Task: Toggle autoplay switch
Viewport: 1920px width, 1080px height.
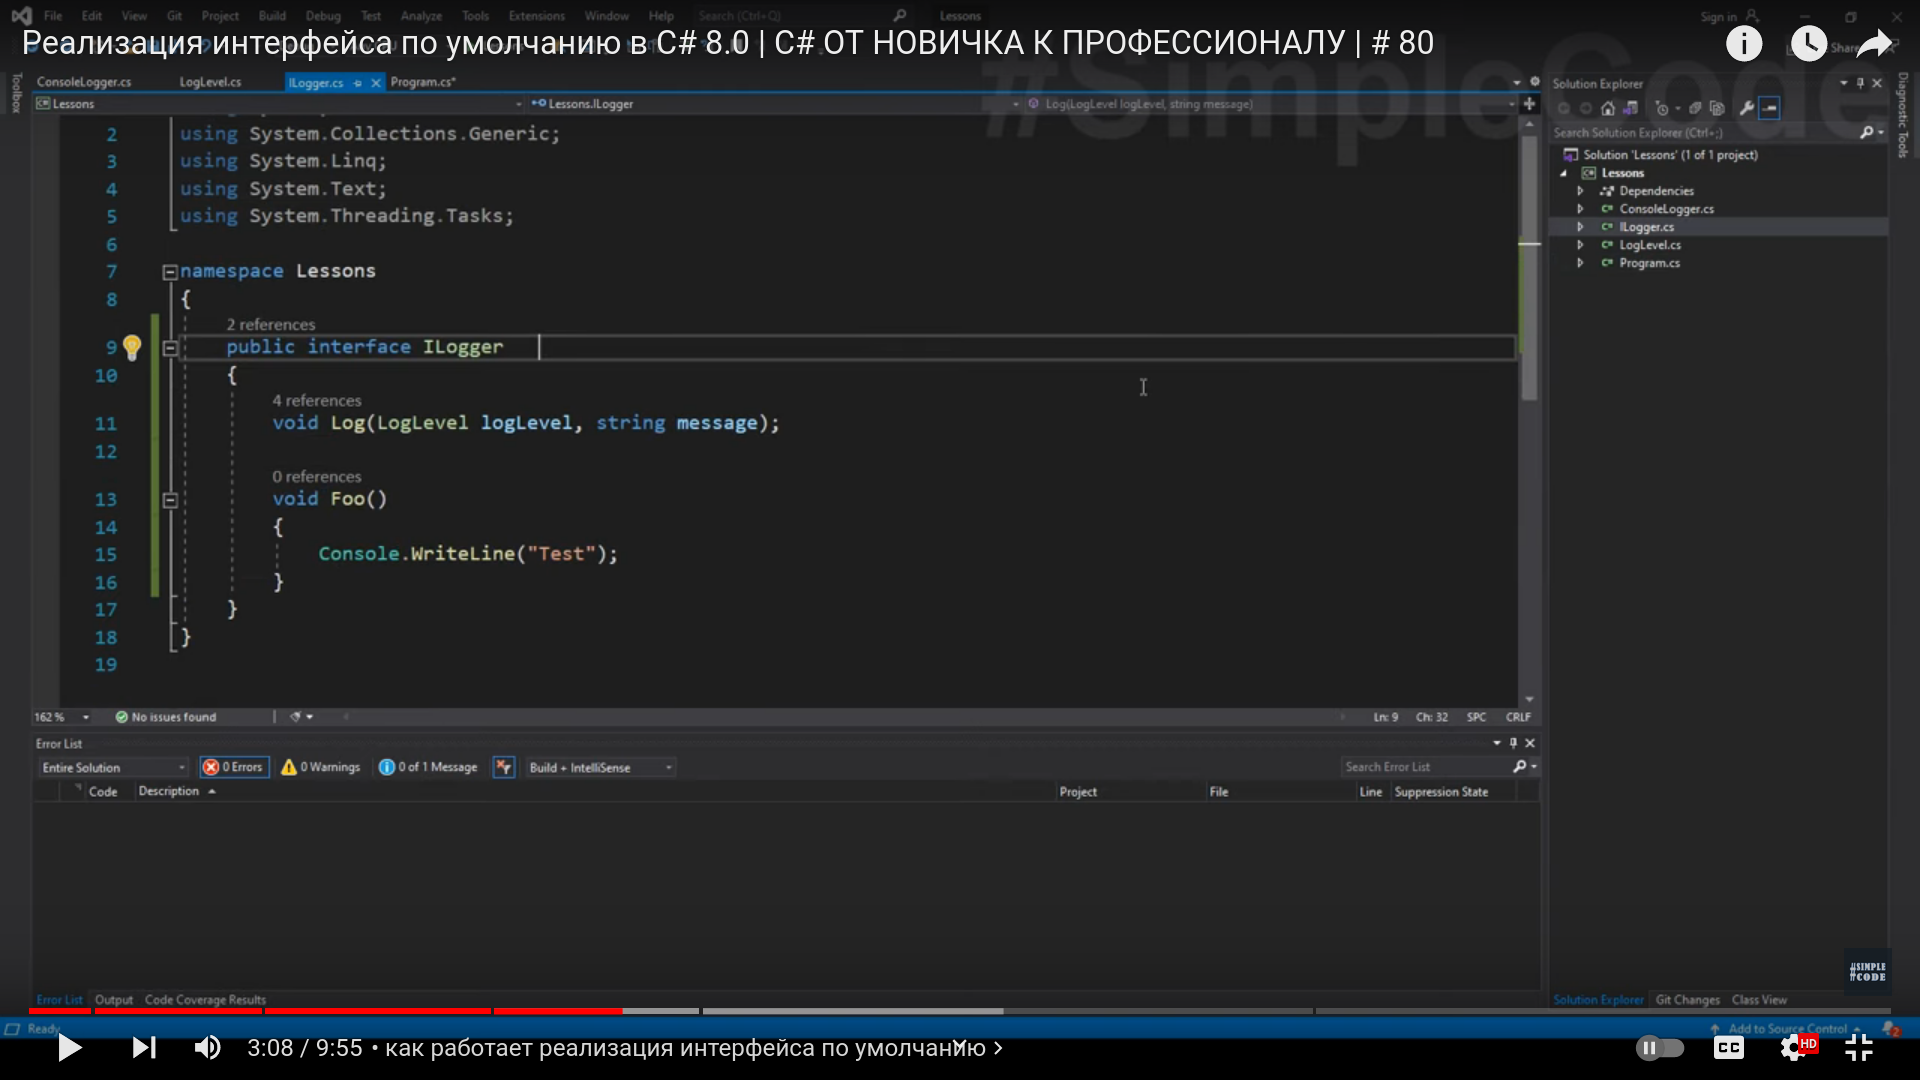Action: coord(1660,1048)
